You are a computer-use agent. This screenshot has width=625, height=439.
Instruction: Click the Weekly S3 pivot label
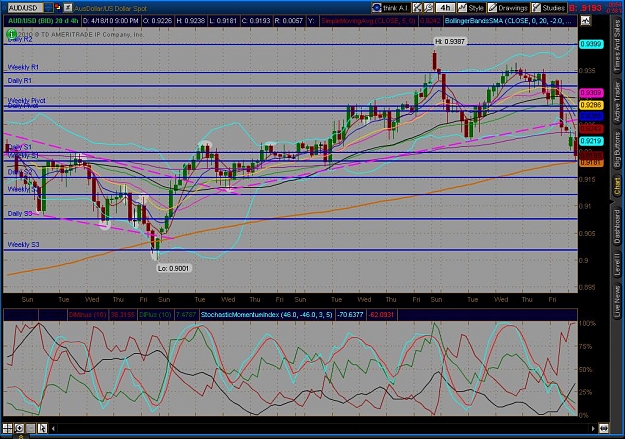coord(24,245)
